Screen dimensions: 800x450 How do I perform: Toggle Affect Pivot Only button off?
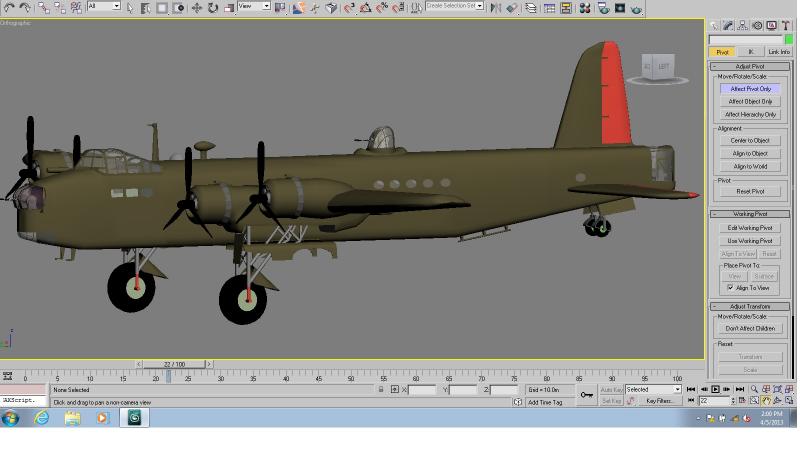pos(750,89)
